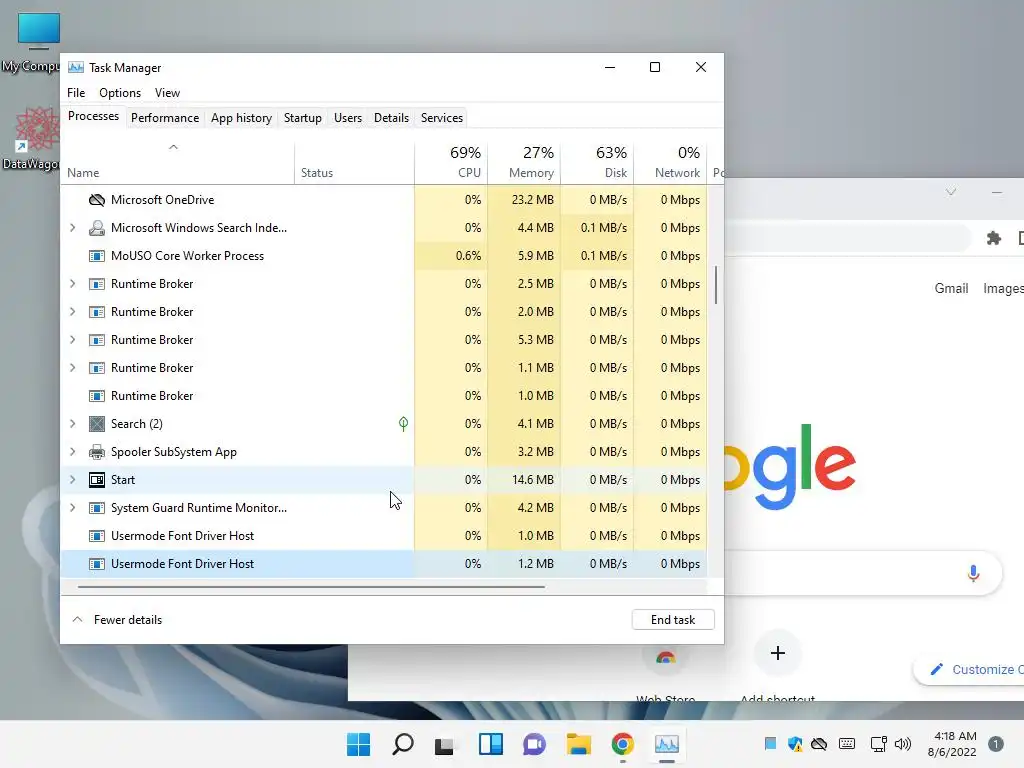Click the Google search box in Chrome
1024x768 pixels.
(862, 573)
